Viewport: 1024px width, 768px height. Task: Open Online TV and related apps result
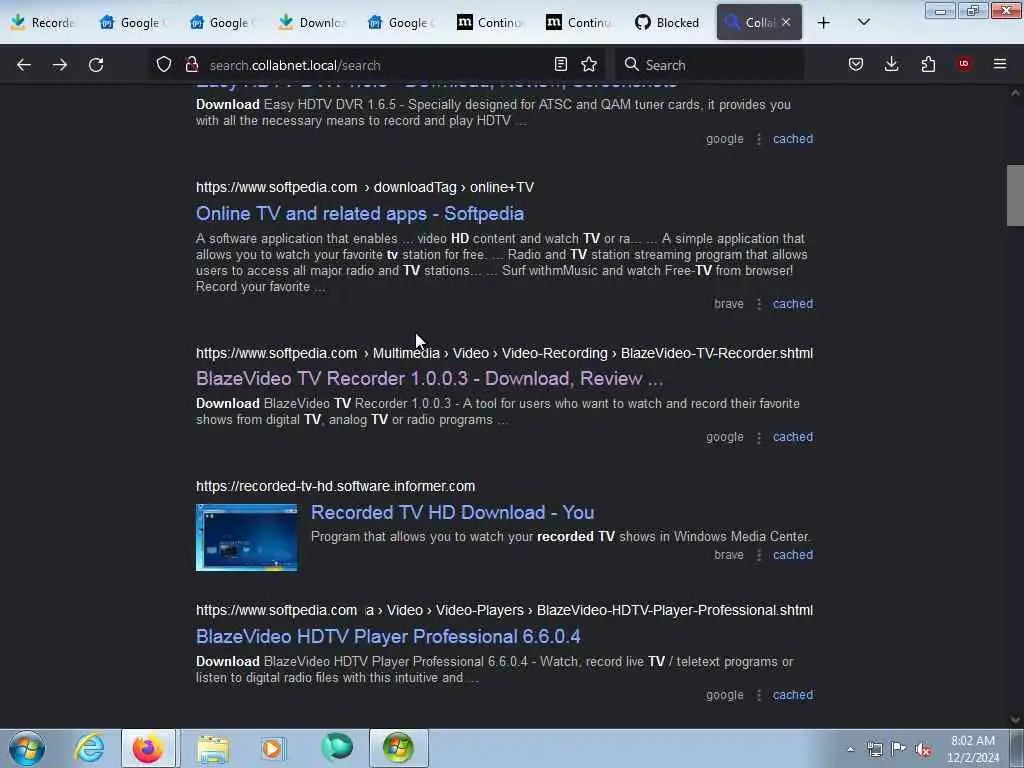click(x=360, y=214)
